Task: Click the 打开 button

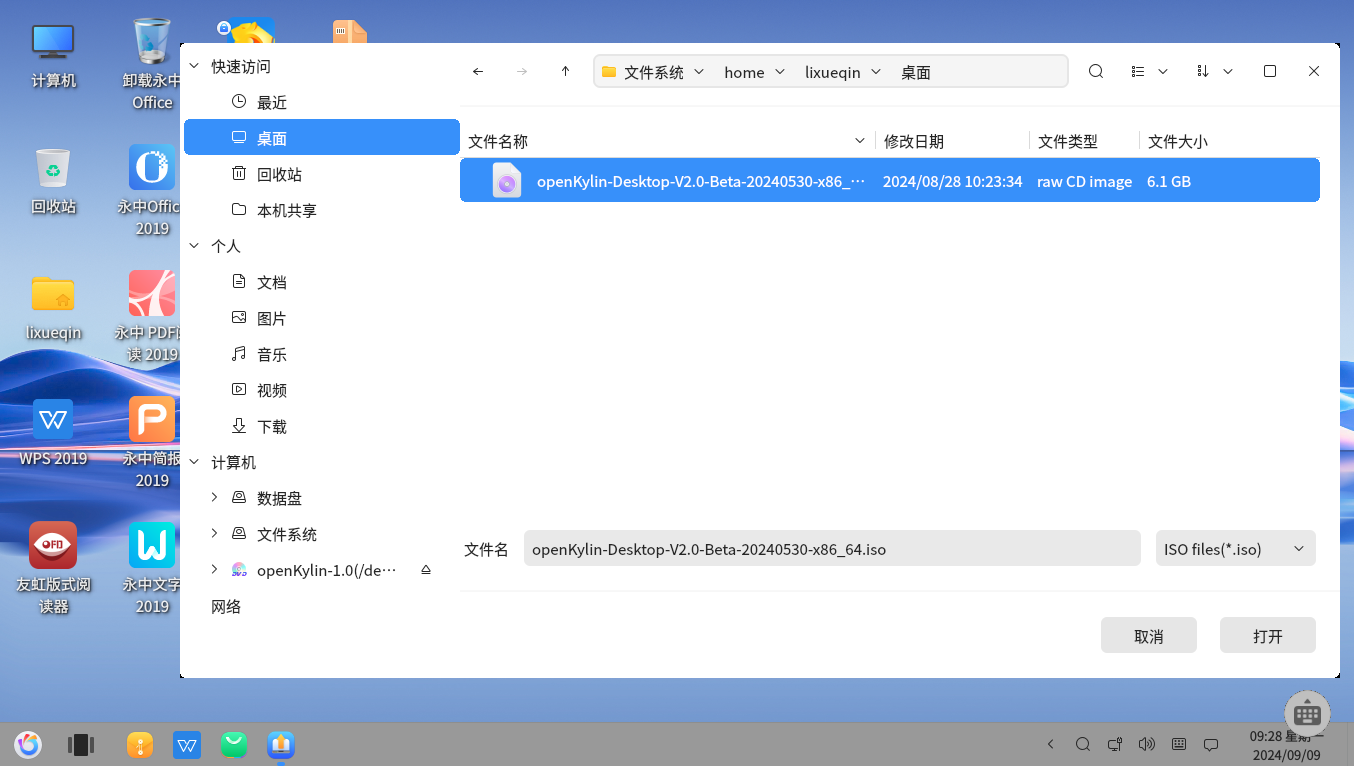Action: point(1267,635)
